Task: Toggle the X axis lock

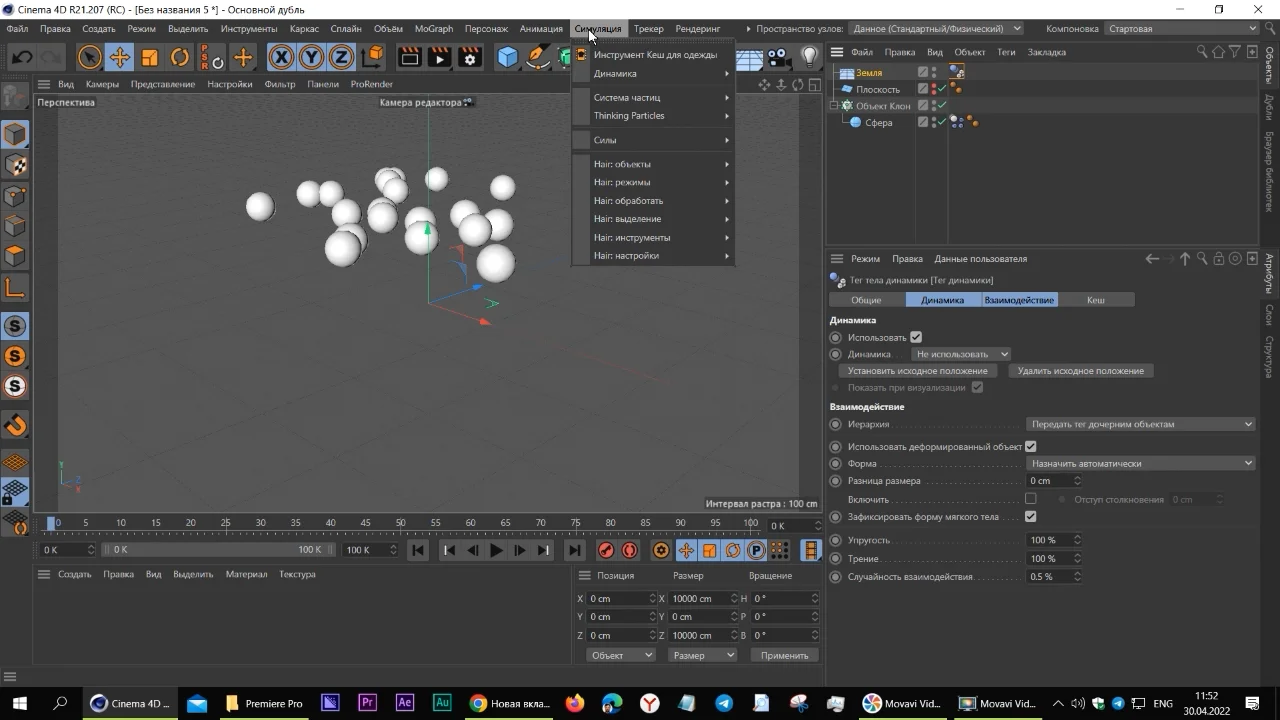Action: tap(282, 58)
